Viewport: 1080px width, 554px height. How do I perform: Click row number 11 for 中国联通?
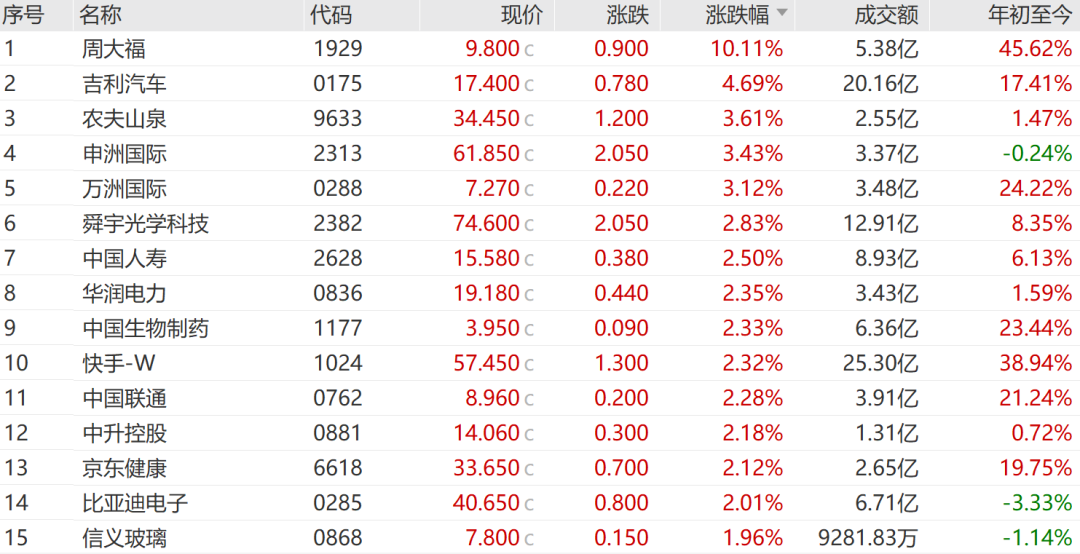(17, 398)
